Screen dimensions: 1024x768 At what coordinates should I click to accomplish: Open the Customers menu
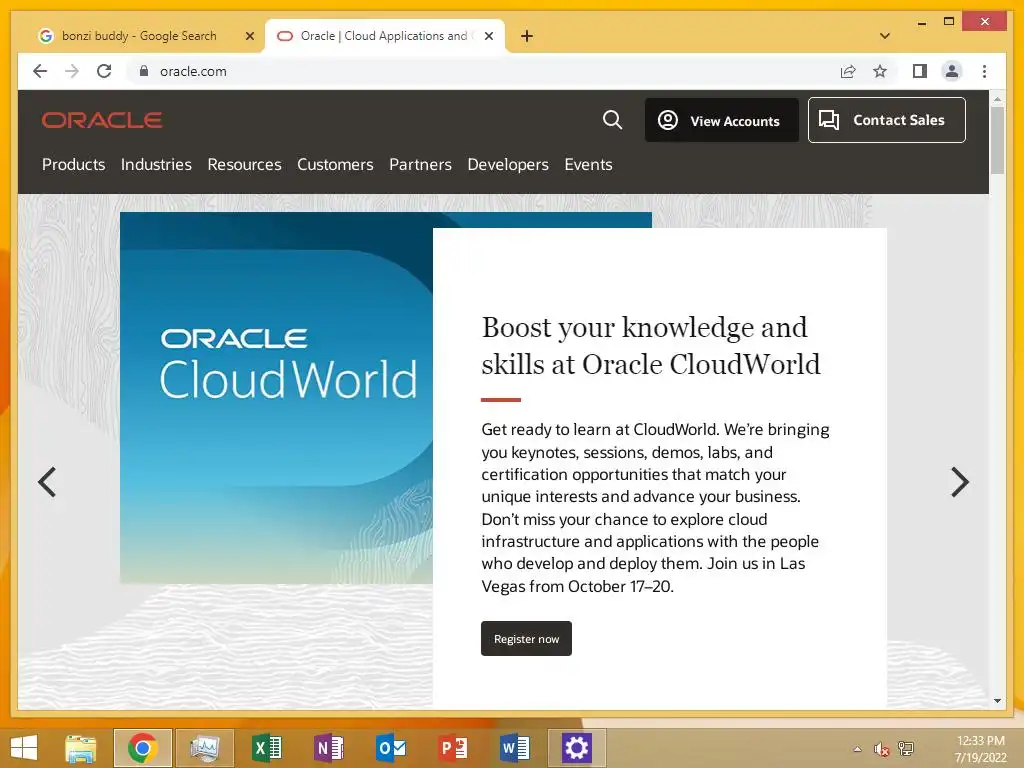click(335, 165)
